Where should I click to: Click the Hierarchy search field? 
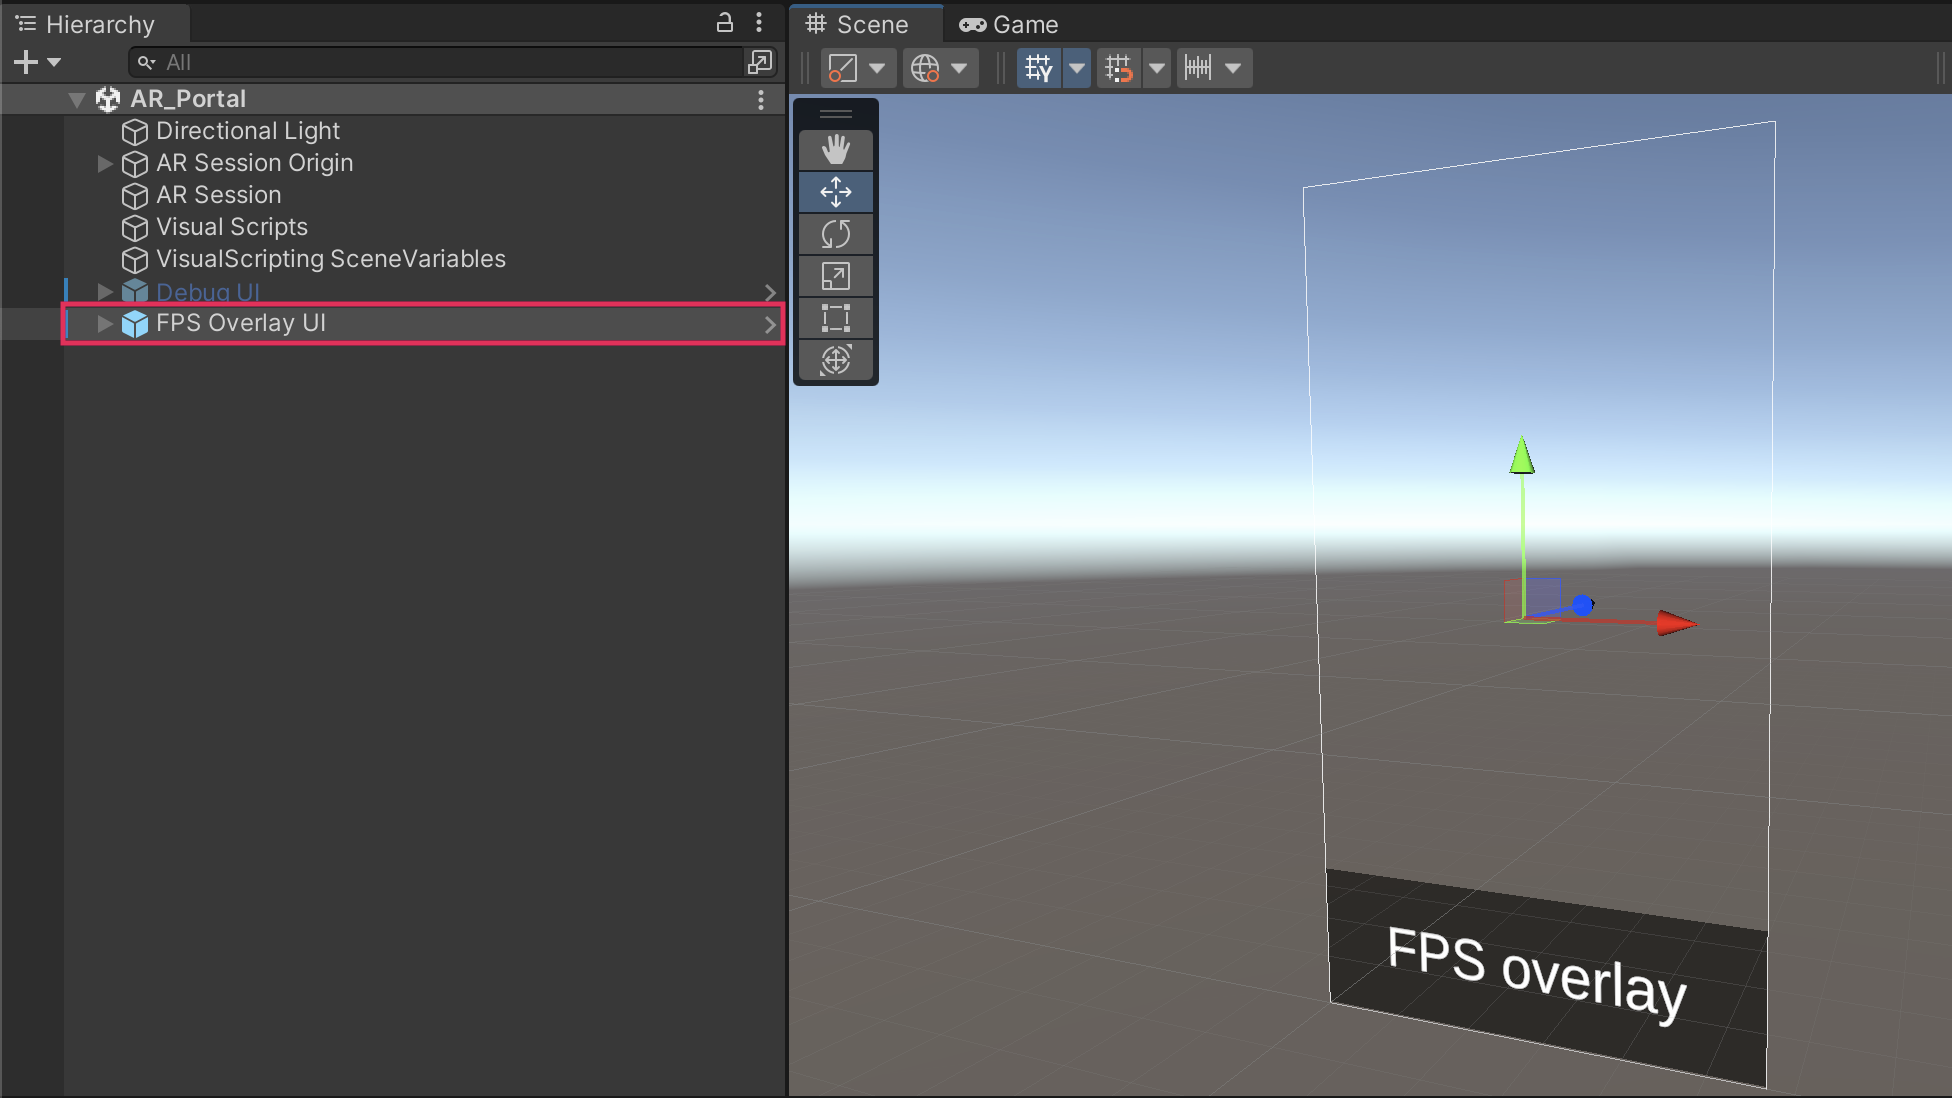(x=440, y=62)
